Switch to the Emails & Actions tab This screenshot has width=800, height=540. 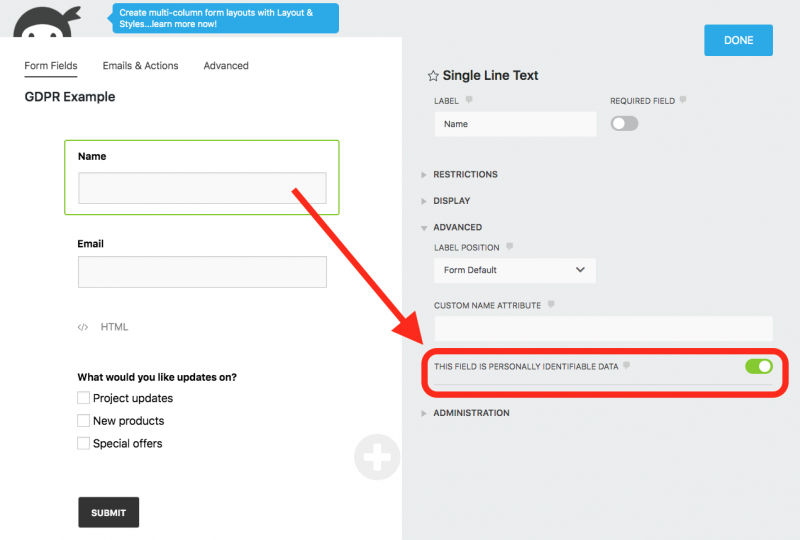click(x=140, y=66)
